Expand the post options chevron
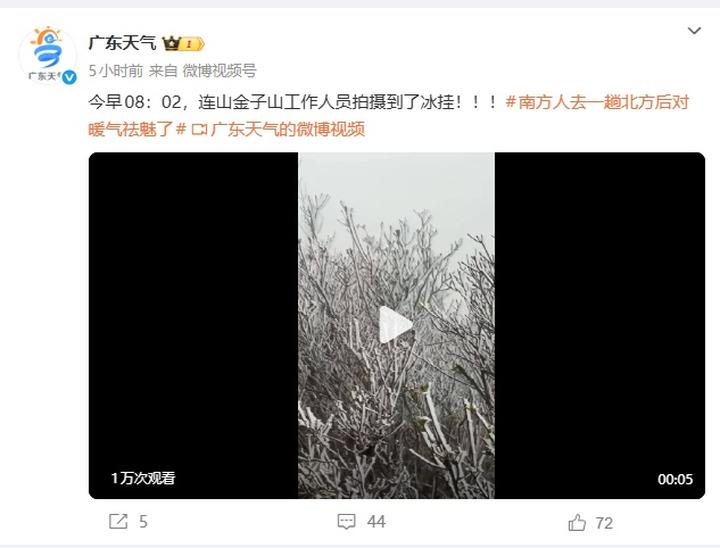Viewport: 720px width, 548px height. pyautogui.click(x=694, y=31)
